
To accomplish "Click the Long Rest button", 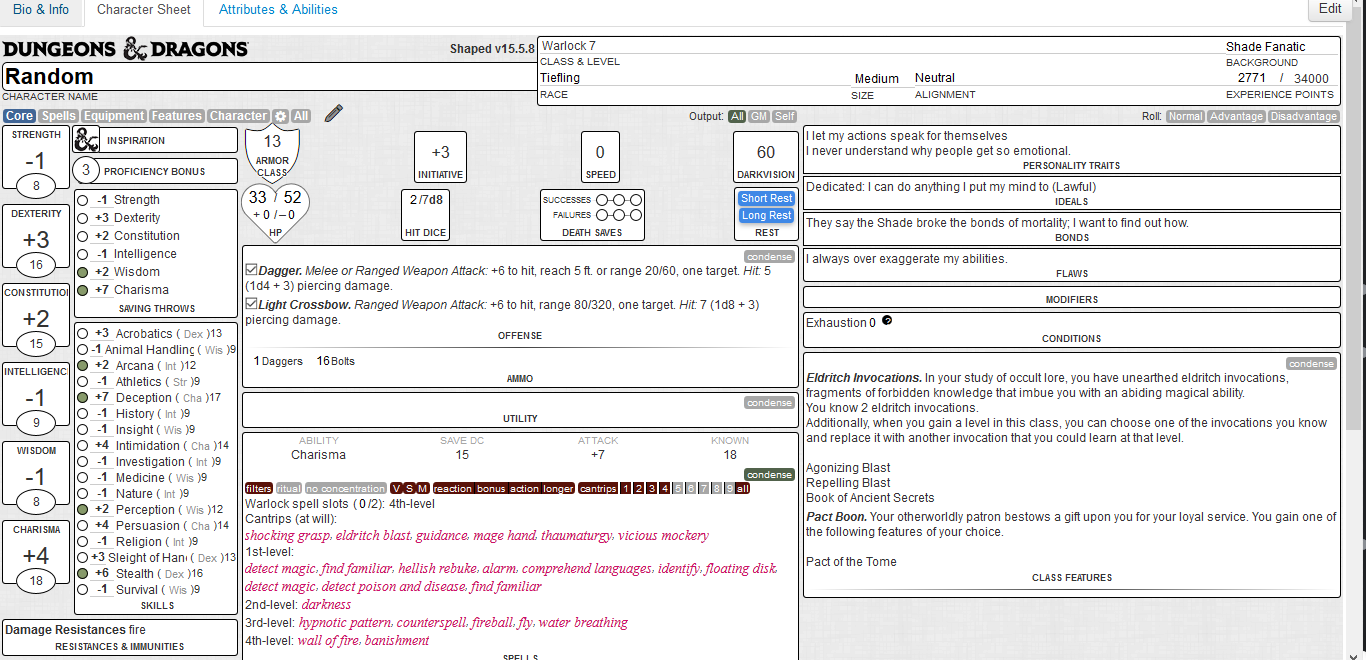I will pos(767,215).
